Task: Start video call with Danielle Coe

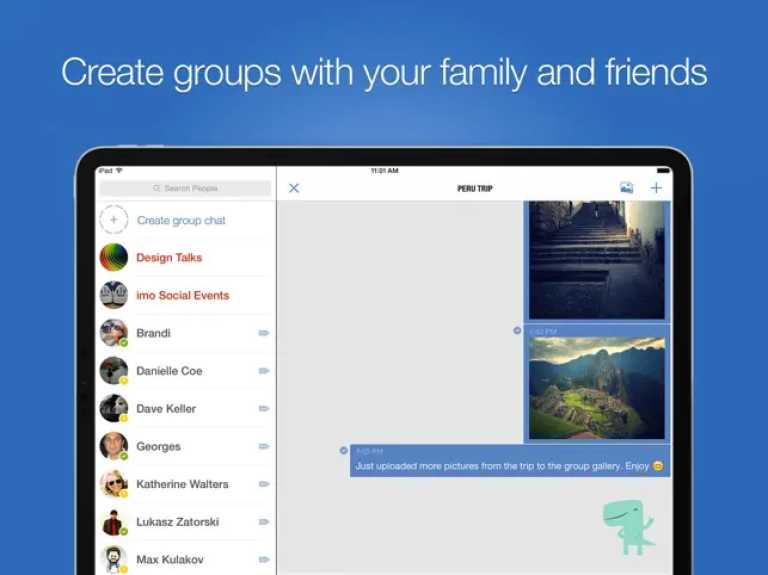Action: point(263,371)
